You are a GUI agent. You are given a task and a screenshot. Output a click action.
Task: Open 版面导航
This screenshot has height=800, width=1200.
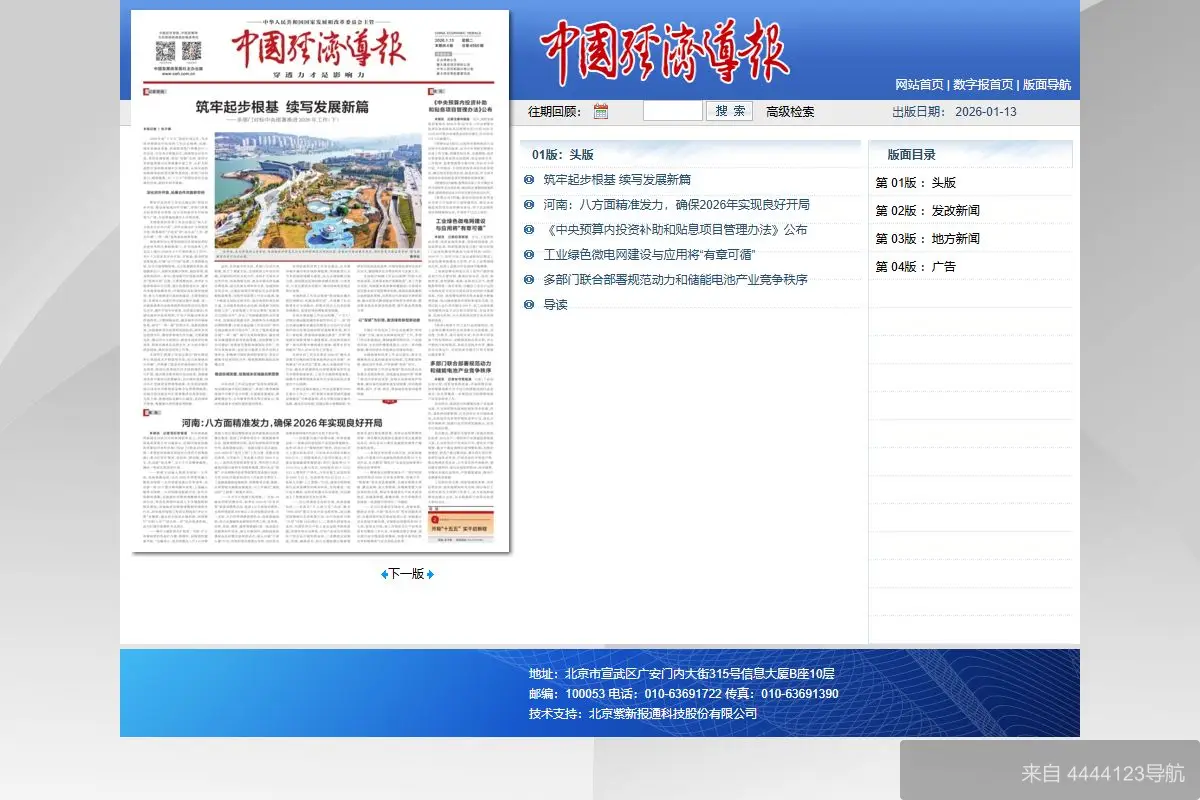point(1045,85)
